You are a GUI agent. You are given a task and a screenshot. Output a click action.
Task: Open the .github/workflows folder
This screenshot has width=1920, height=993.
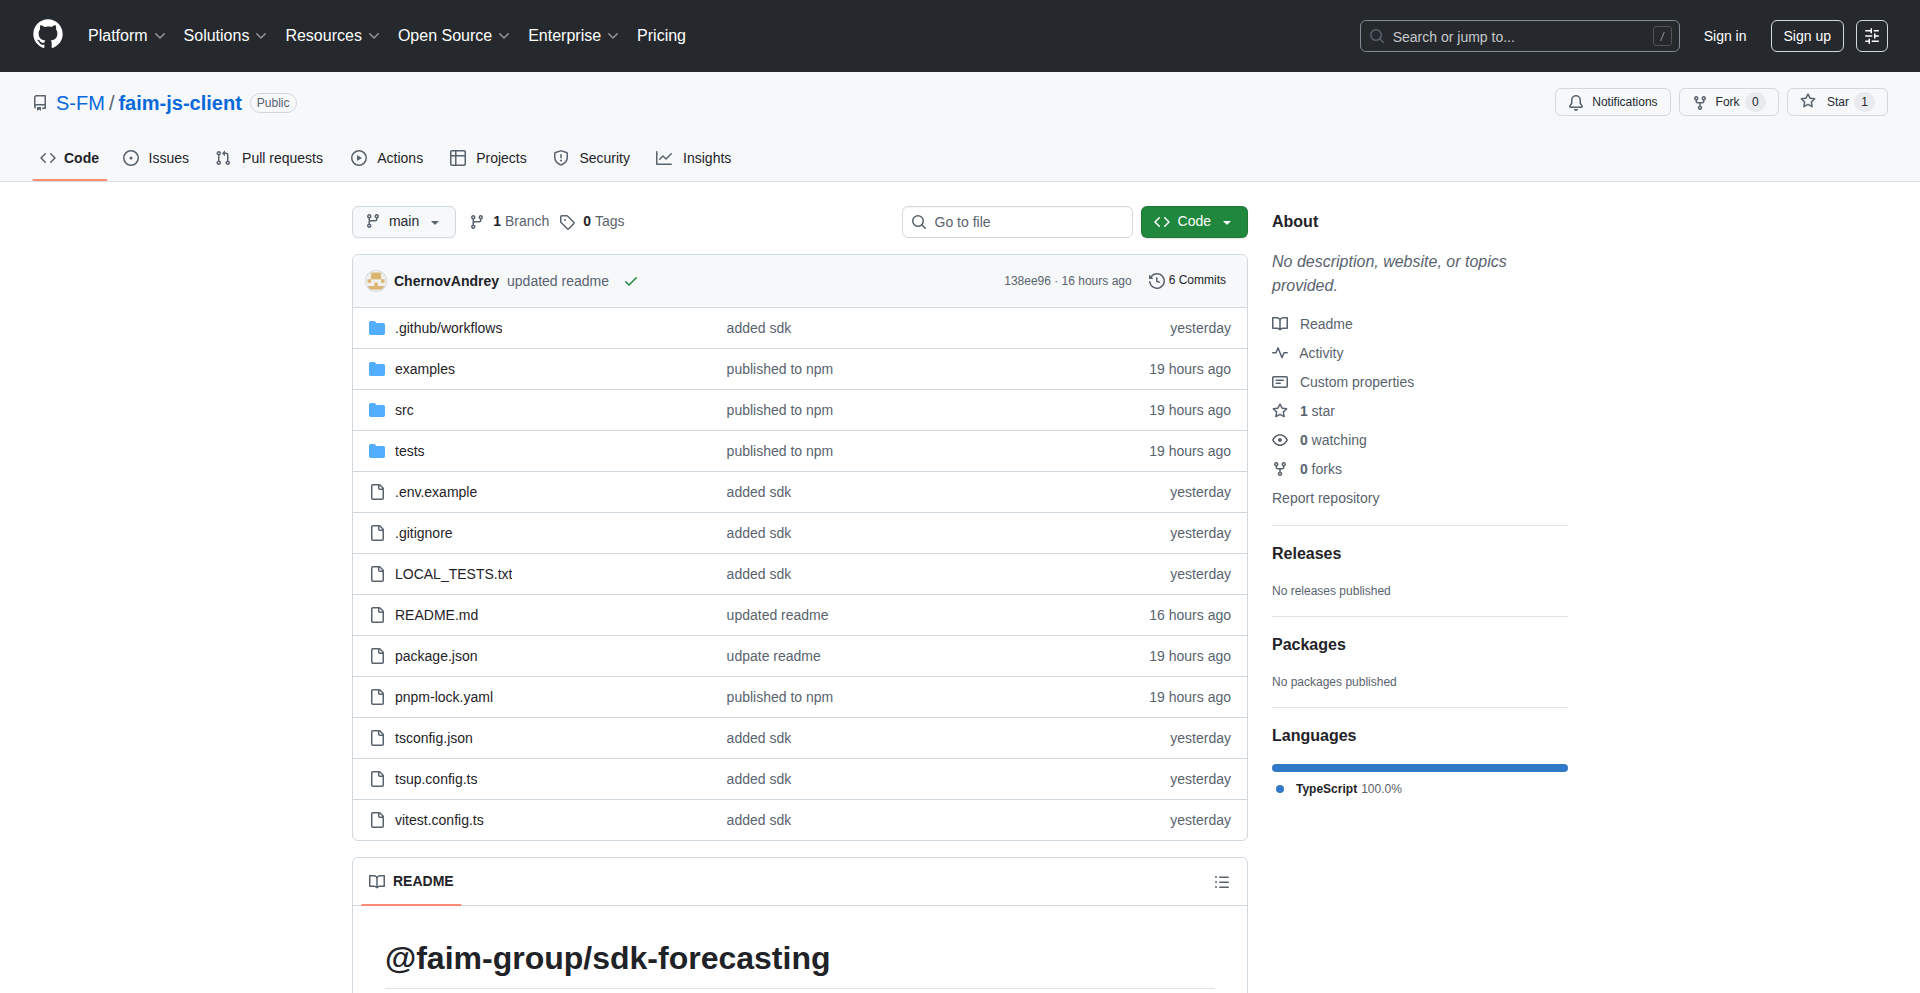(448, 328)
